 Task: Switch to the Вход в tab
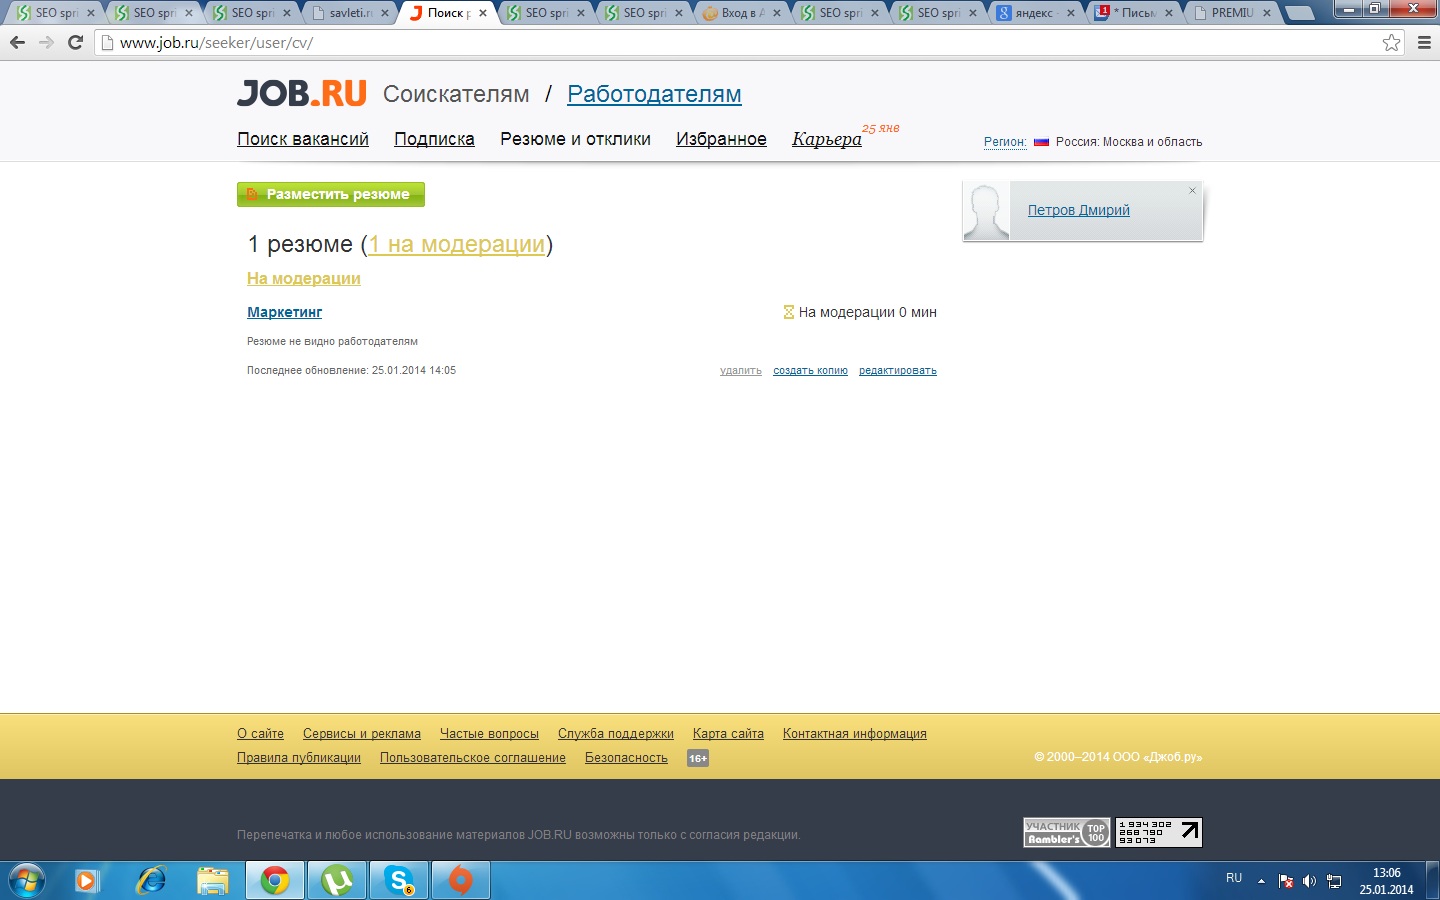[x=740, y=13]
